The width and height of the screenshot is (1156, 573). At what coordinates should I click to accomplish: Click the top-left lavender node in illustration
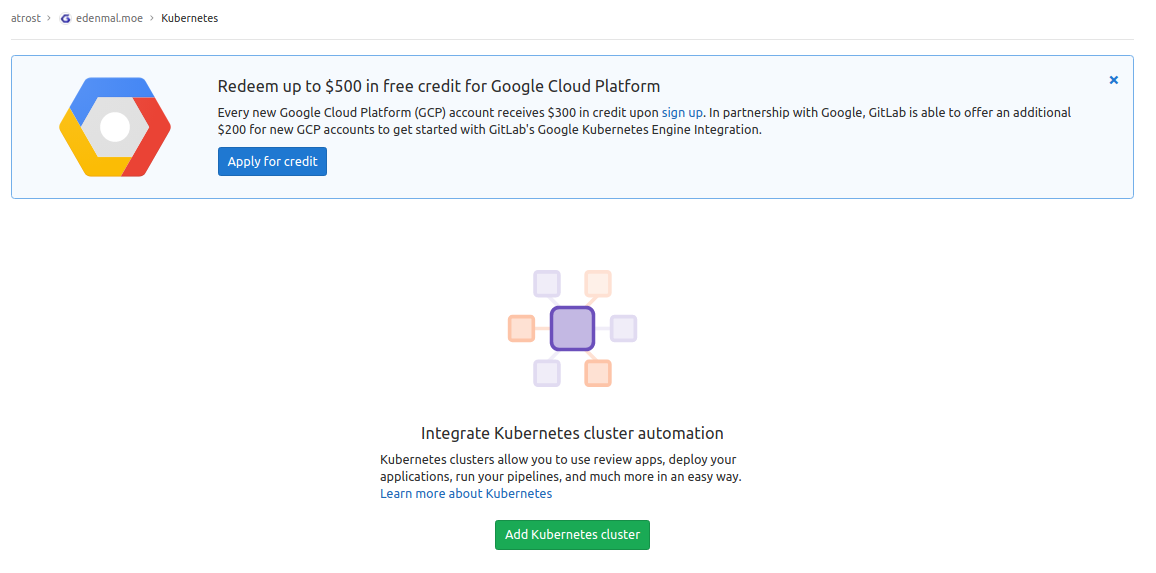[546, 284]
